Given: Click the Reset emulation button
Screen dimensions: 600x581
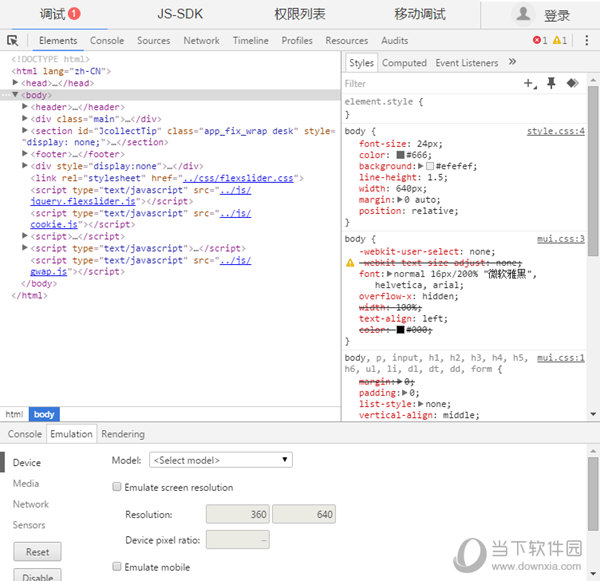Looking at the screenshot, I should (x=38, y=552).
